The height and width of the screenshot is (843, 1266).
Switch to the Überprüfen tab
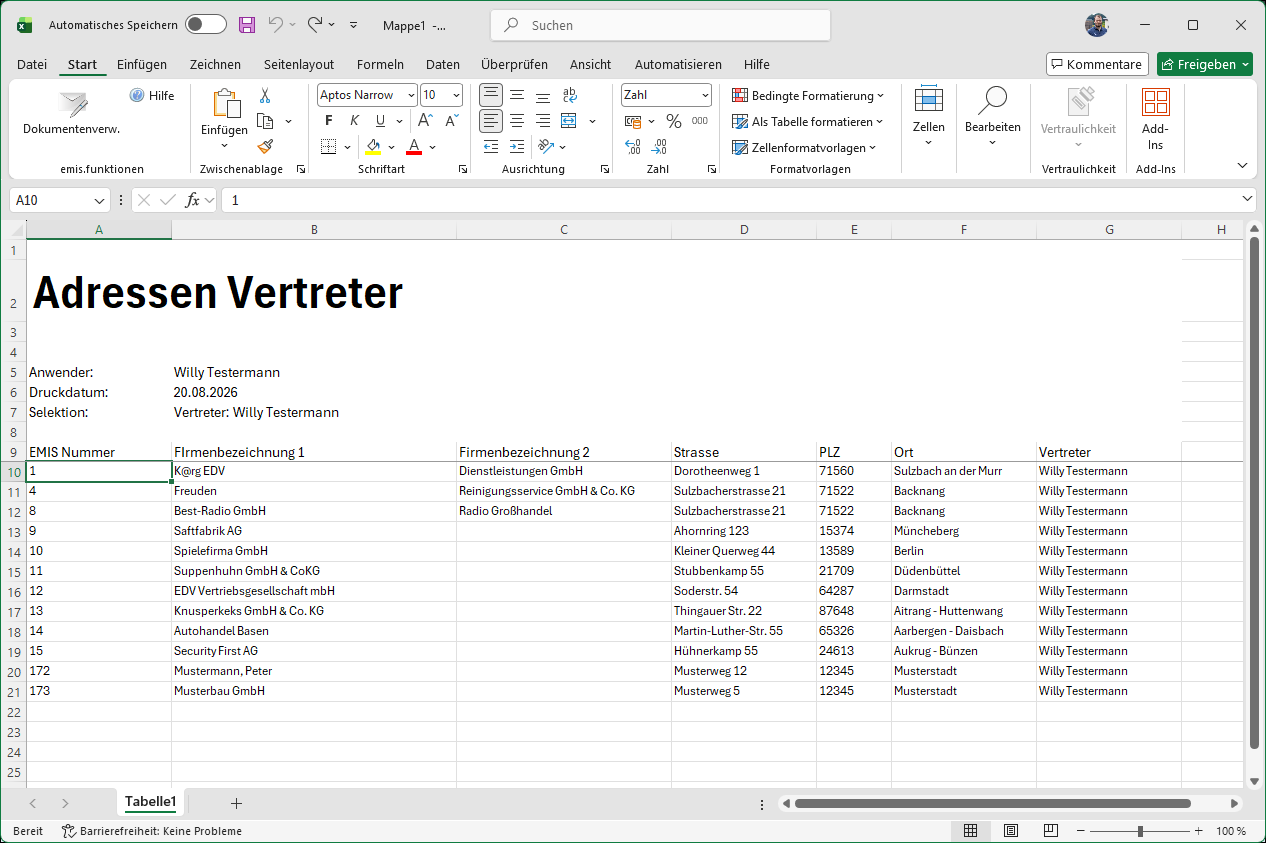coord(514,64)
